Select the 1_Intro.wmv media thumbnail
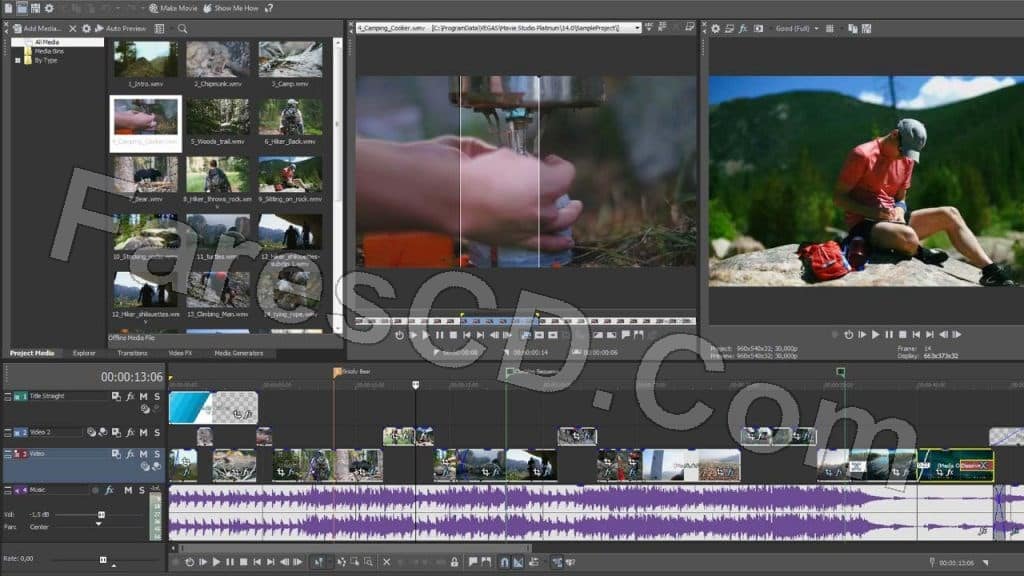Image resolution: width=1024 pixels, height=576 pixels. click(x=146, y=64)
